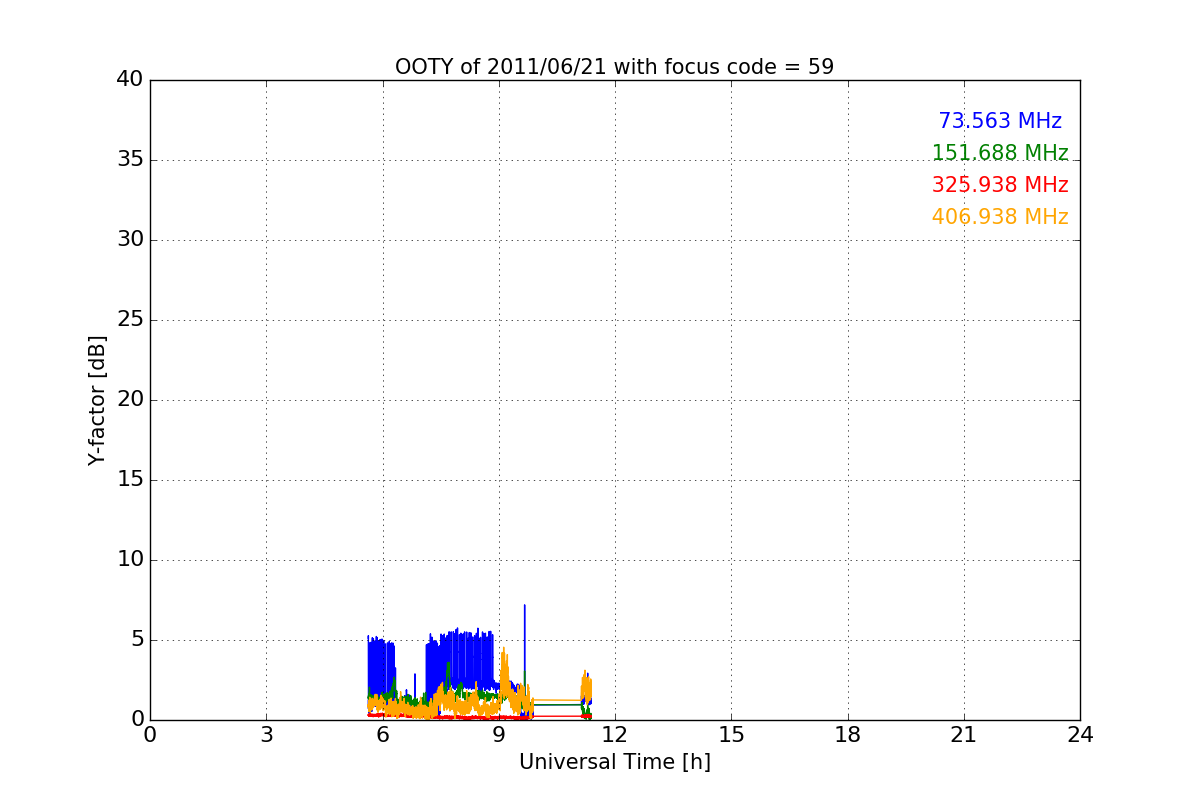Click the y-axis tick label 25

(130, 320)
